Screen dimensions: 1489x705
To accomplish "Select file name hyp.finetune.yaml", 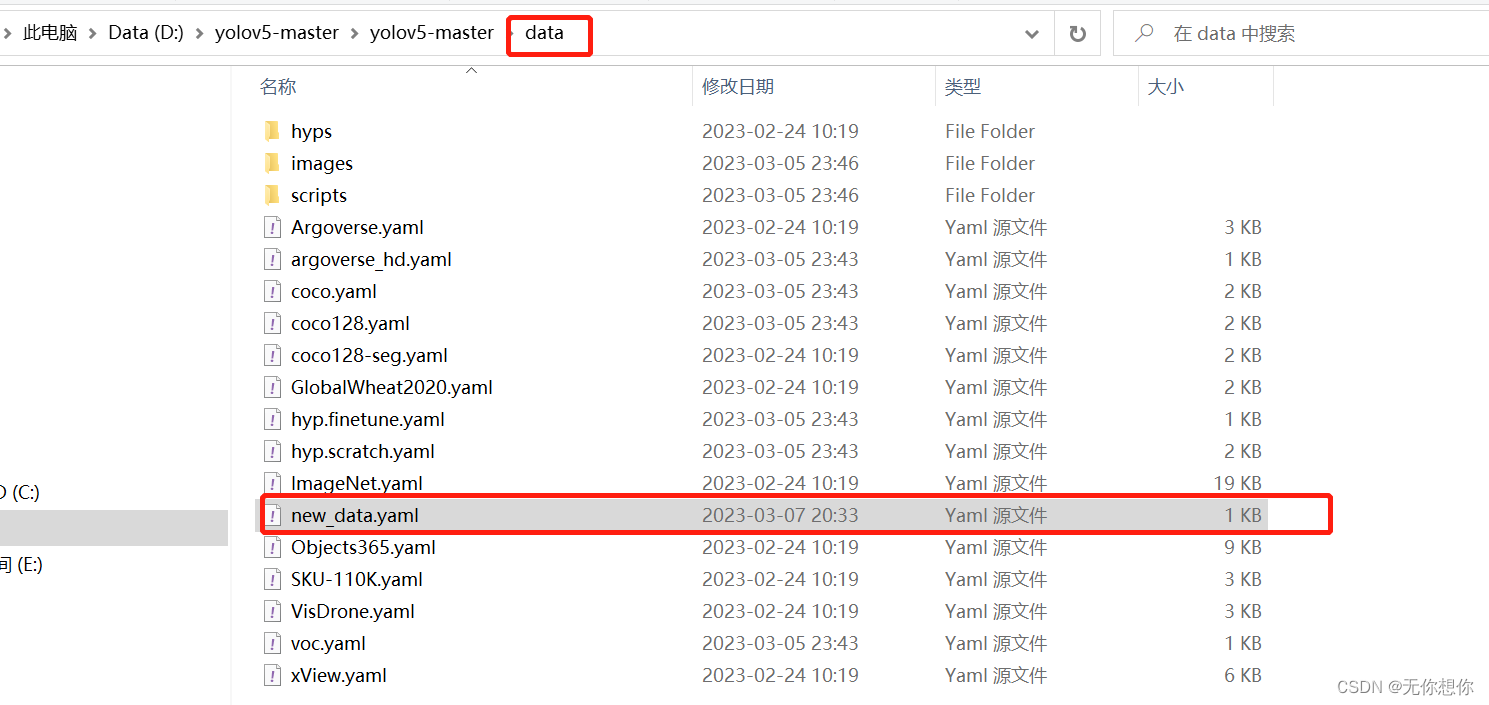I will pyautogui.click(x=368, y=419).
